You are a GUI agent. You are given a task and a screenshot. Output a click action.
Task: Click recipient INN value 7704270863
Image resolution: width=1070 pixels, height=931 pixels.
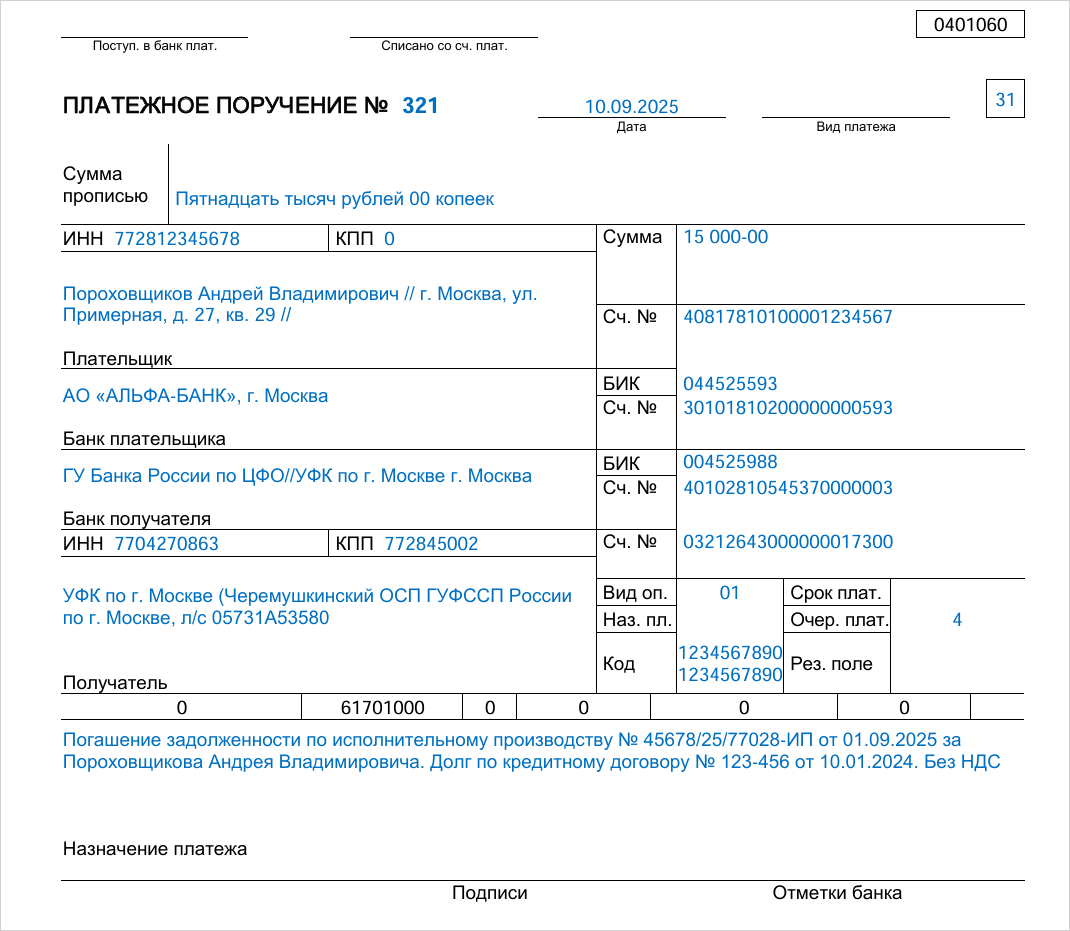(166, 544)
